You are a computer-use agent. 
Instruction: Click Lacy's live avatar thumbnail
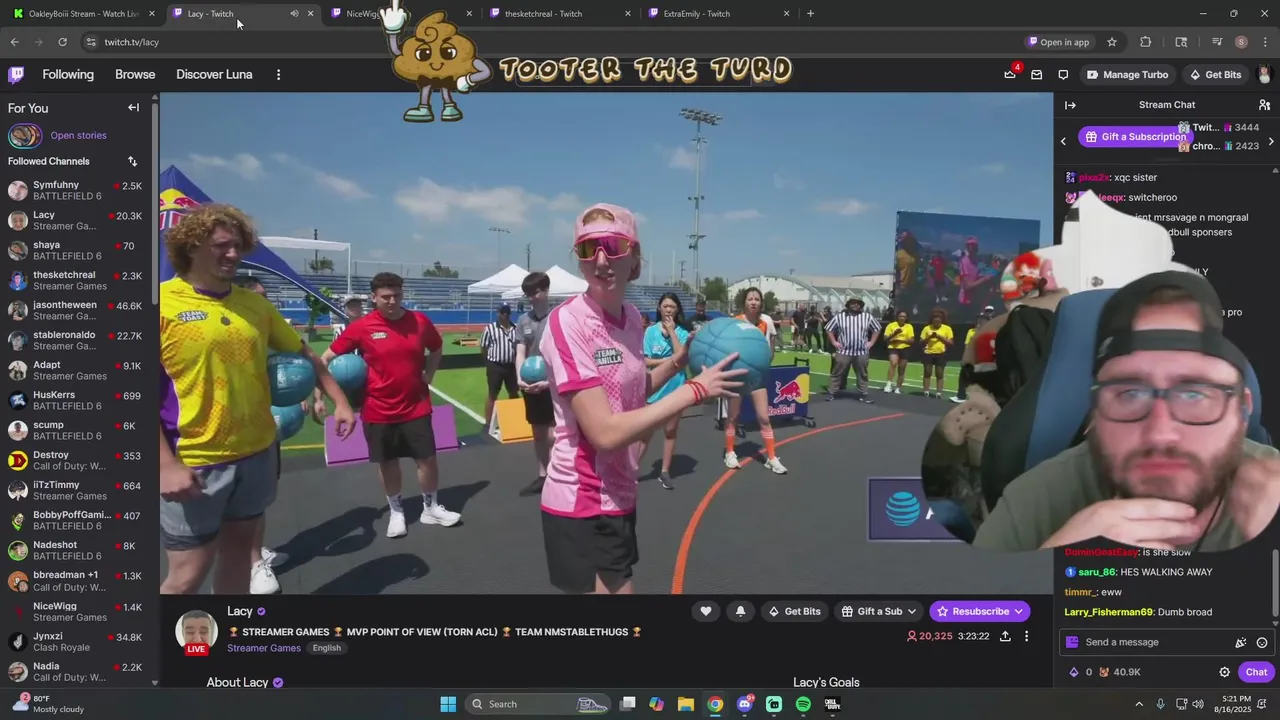coord(197,632)
